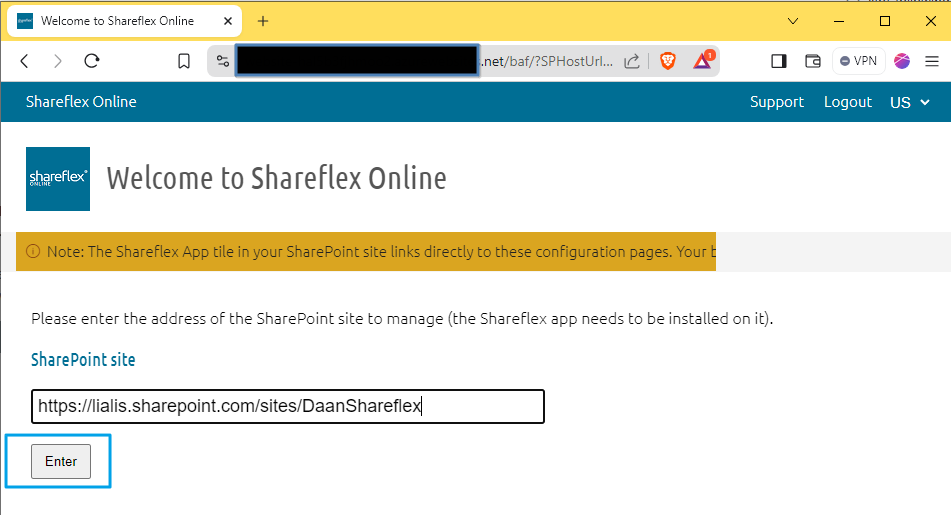
Task: Click the VPN button
Action: point(858,61)
